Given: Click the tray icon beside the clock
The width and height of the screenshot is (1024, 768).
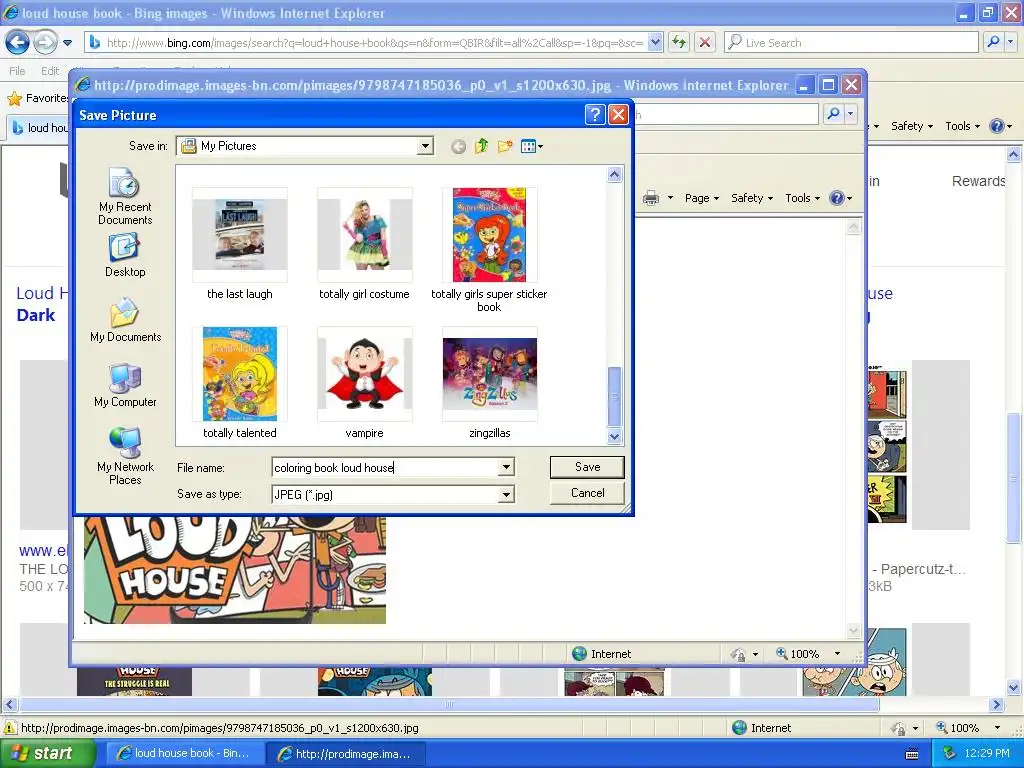Looking at the screenshot, I should [x=950, y=754].
